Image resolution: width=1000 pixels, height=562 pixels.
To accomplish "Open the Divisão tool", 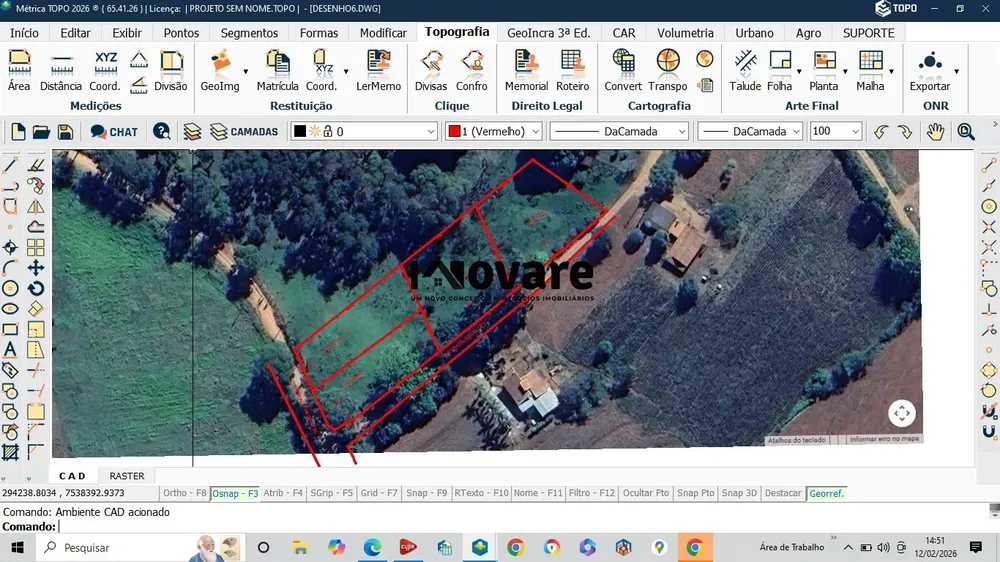I will [x=171, y=71].
